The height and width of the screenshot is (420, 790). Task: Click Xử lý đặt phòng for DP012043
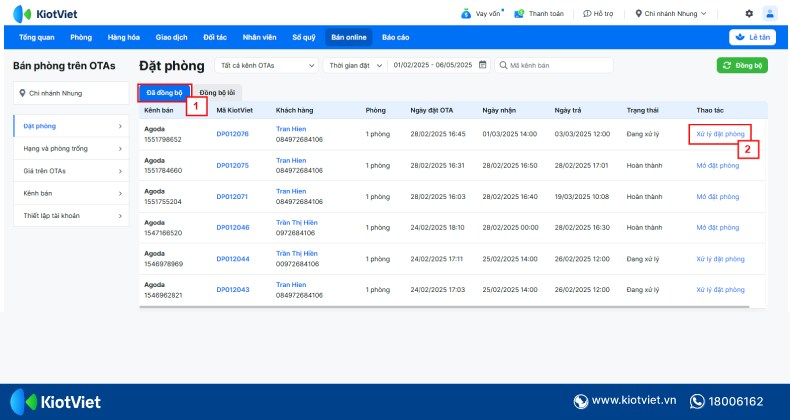click(x=720, y=290)
